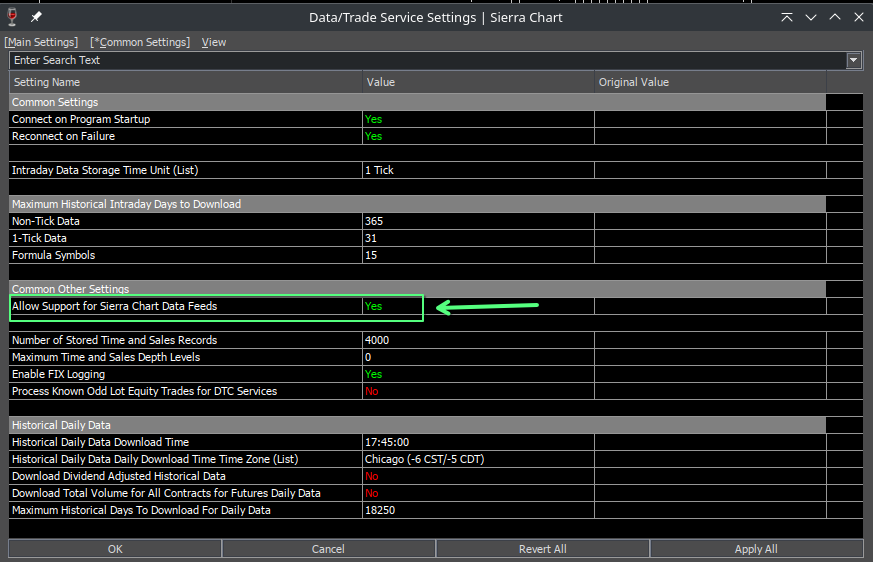Image resolution: width=873 pixels, height=562 pixels.
Task: Close the Data/Trade Service Settings window
Action: tap(859, 17)
